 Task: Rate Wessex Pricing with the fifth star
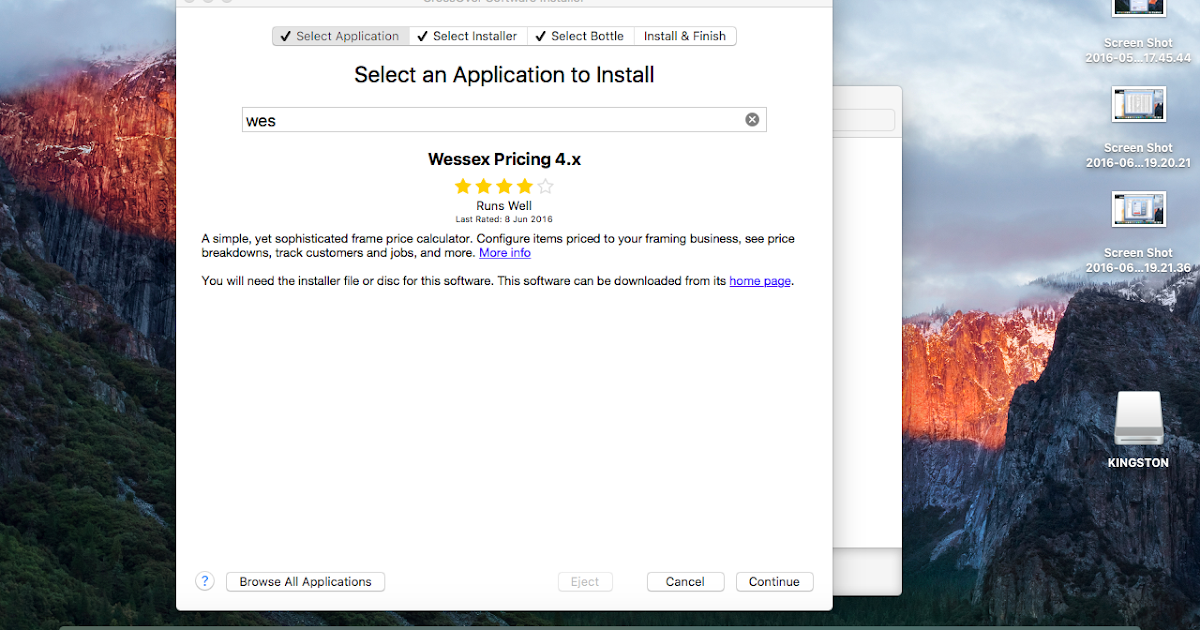tap(545, 186)
